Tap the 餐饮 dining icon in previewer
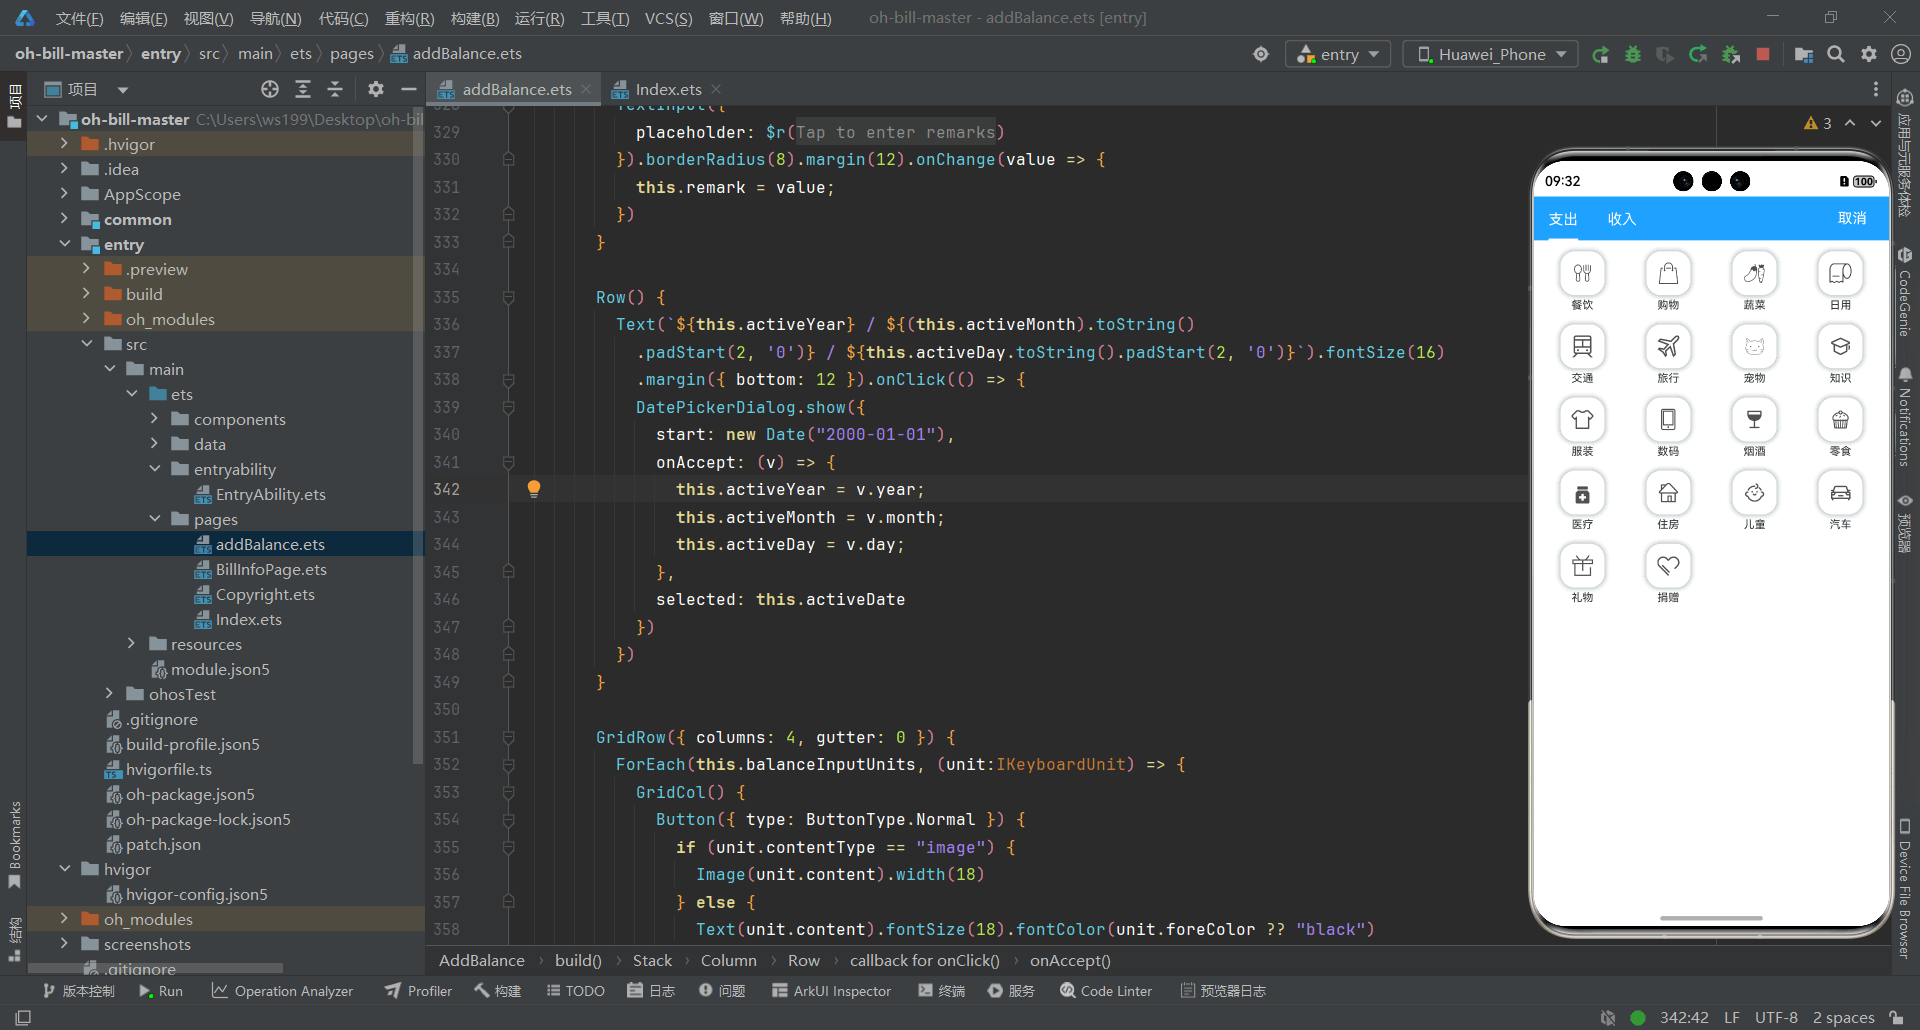Viewport: 1920px width, 1030px height. (1582, 273)
